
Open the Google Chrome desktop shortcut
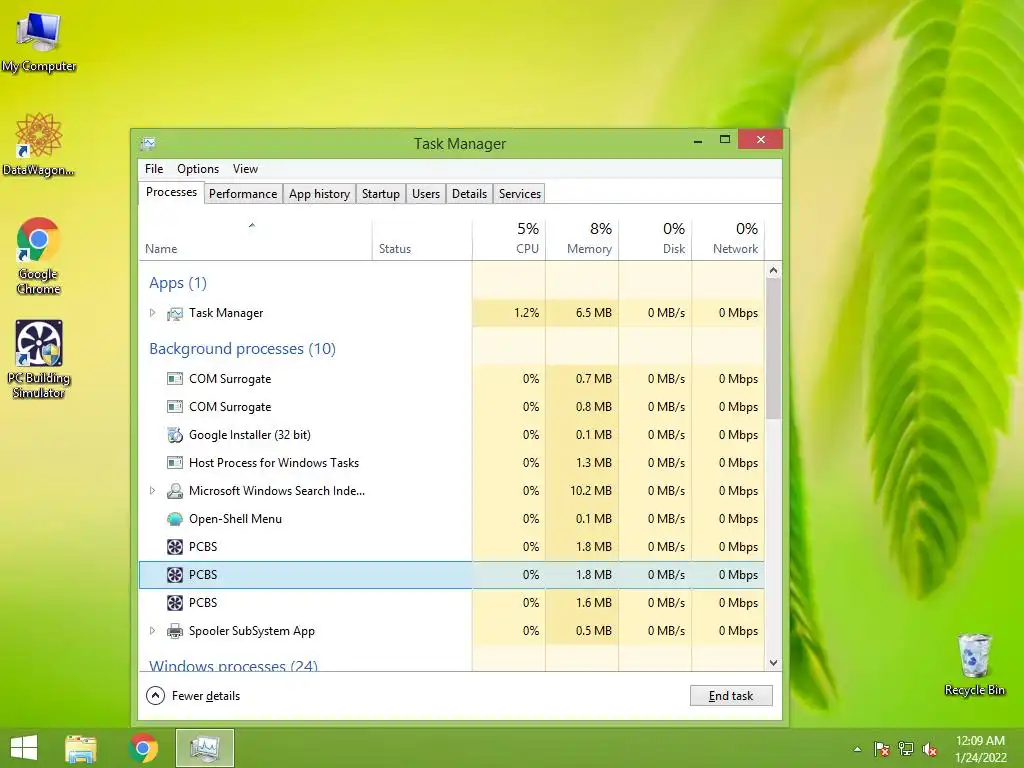38,256
